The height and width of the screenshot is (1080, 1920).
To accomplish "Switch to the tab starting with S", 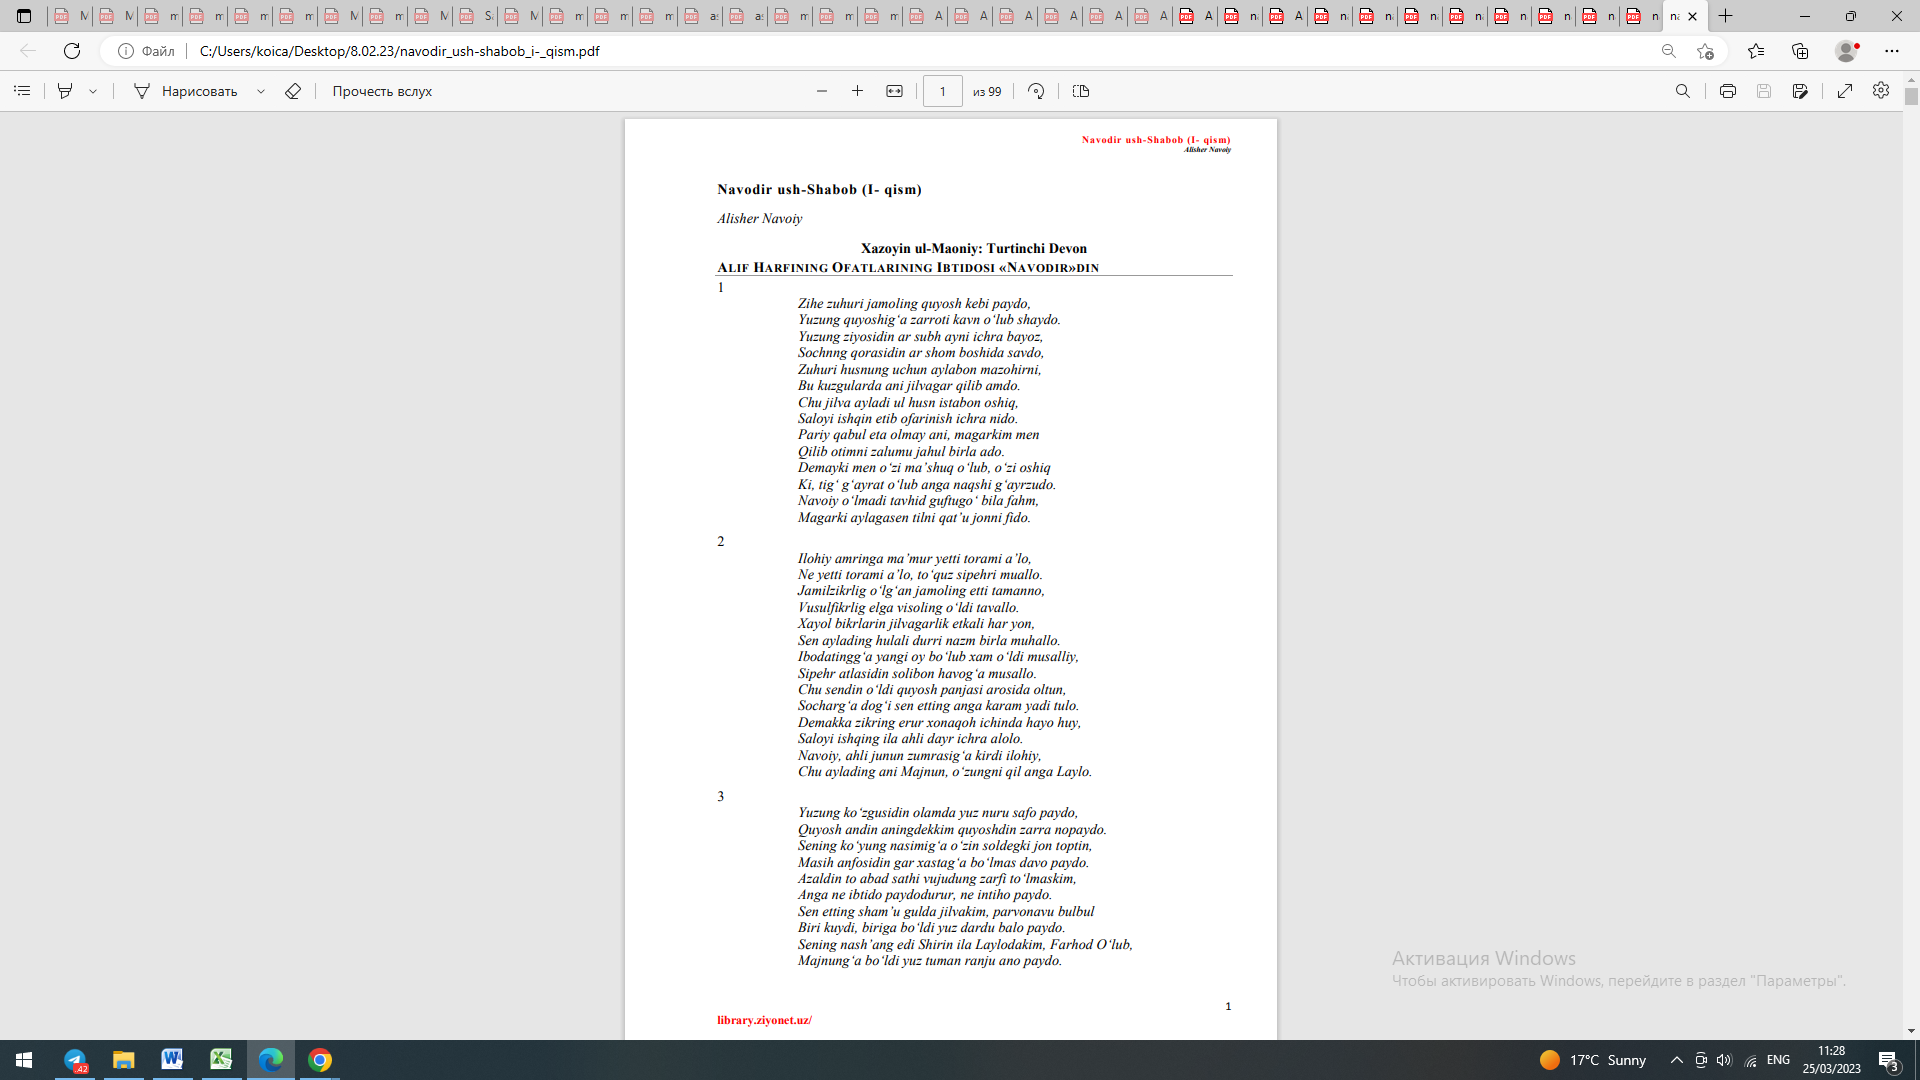I will coord(474,16).
